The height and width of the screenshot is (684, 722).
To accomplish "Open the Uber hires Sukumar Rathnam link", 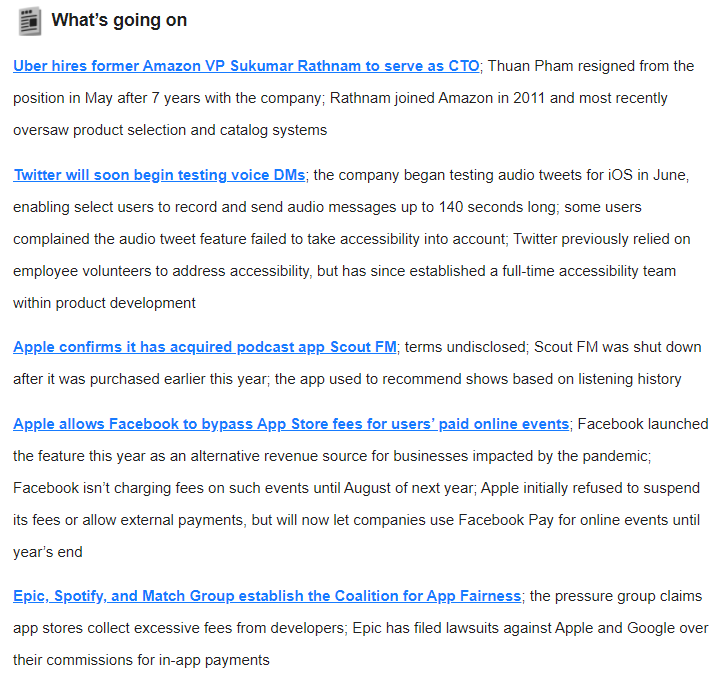I will pyautogui.click(x=246, y=66).
